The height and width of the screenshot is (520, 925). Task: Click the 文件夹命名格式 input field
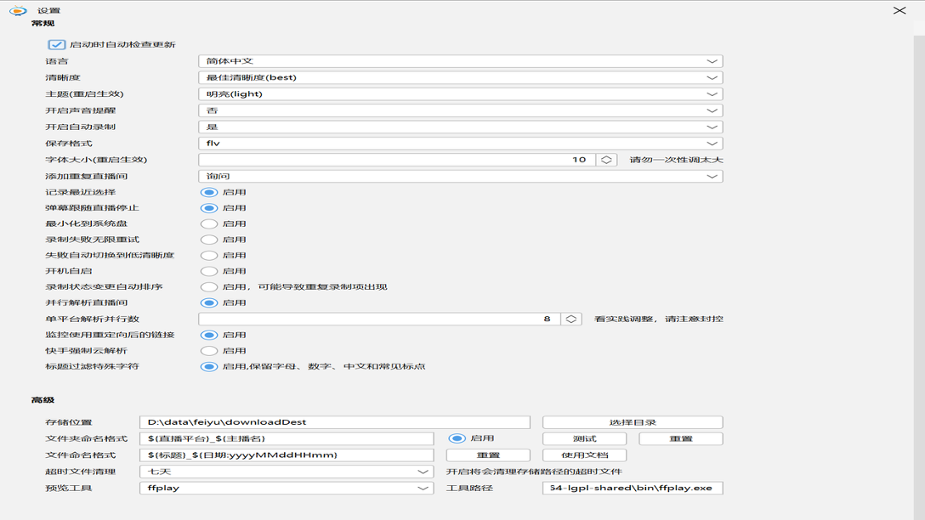point(286,439)
